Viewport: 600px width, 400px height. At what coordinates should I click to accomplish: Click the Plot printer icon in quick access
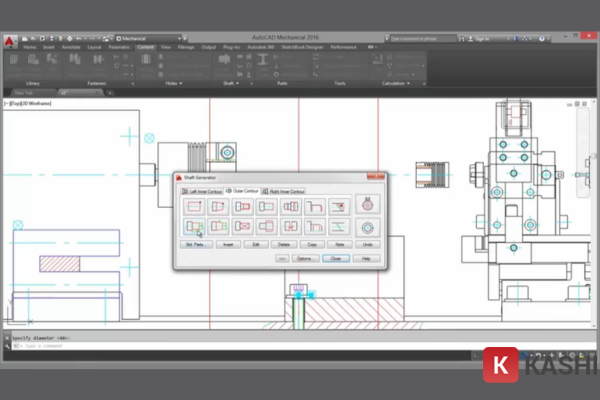[69, 39]
